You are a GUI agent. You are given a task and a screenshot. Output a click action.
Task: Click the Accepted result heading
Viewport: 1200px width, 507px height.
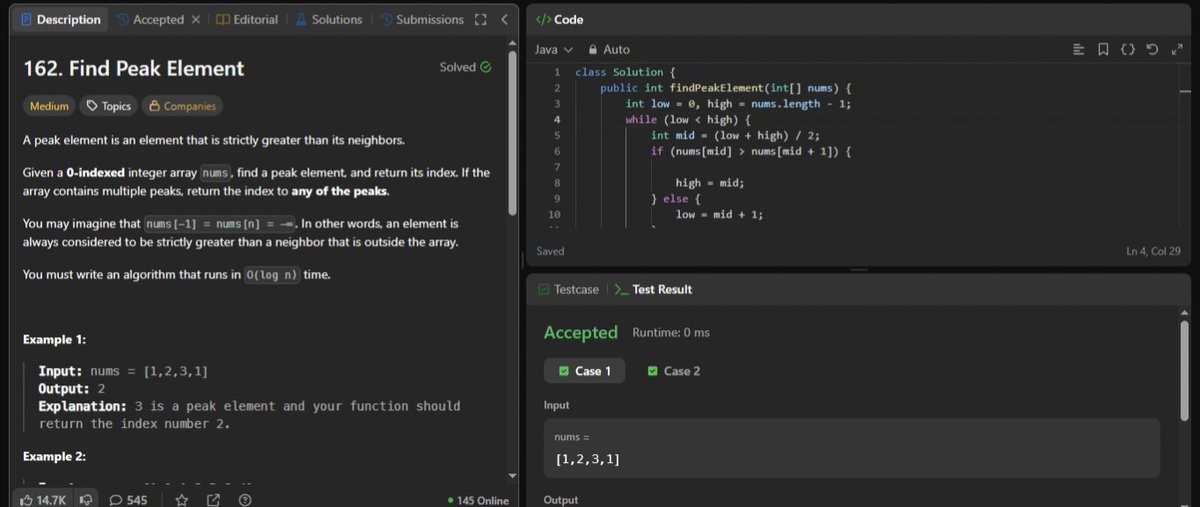click(581, 332)
